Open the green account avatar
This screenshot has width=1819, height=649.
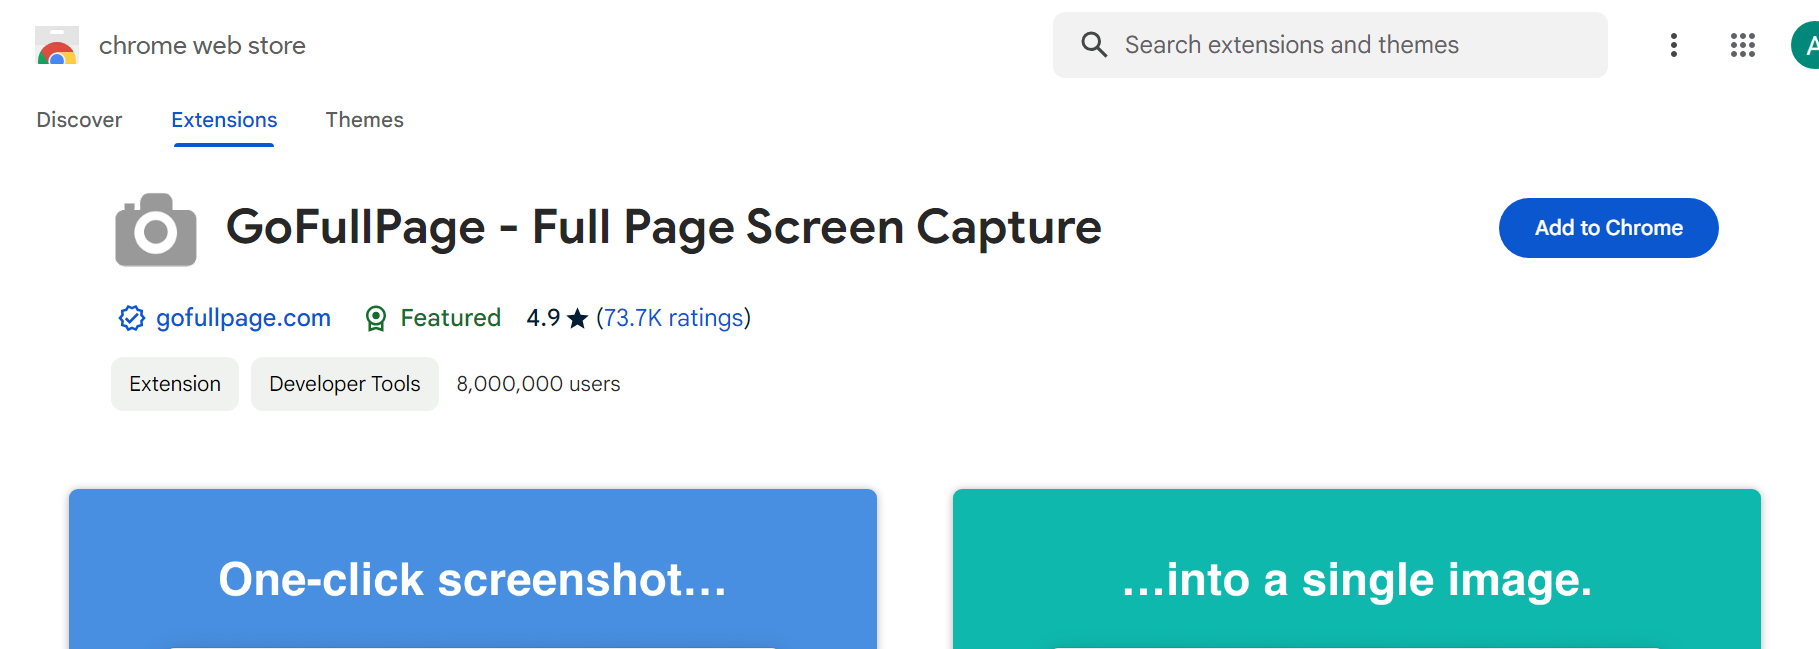point(1805,45)
